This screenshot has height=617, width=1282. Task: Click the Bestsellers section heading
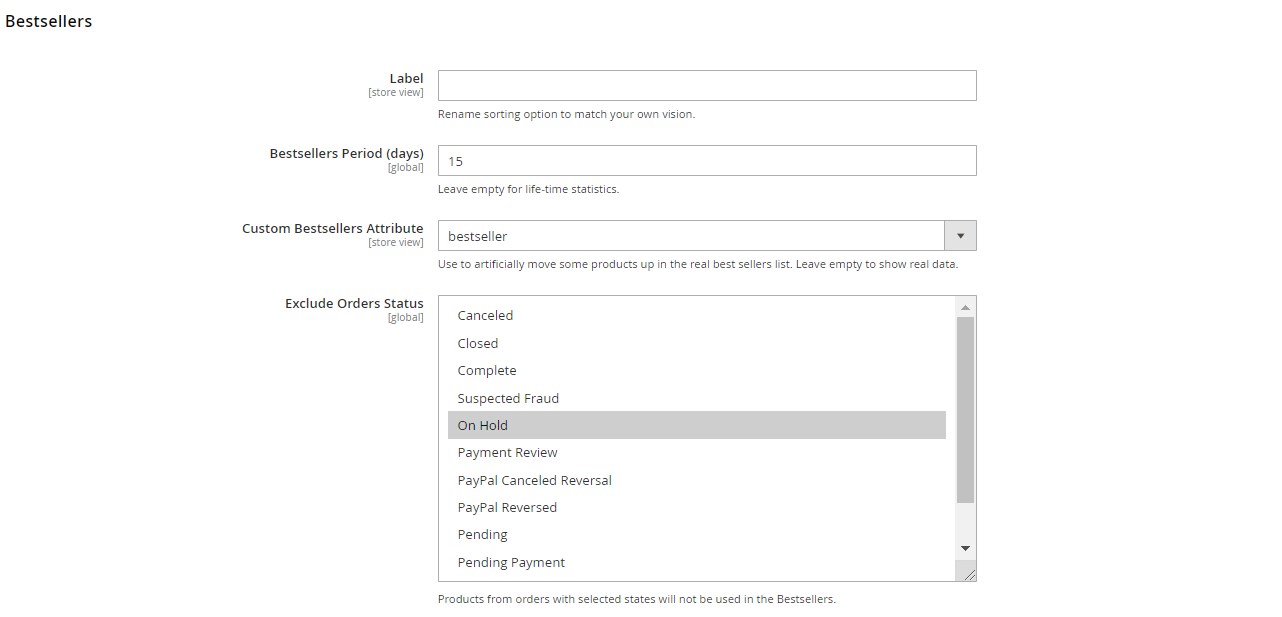[x=49, y=21]
